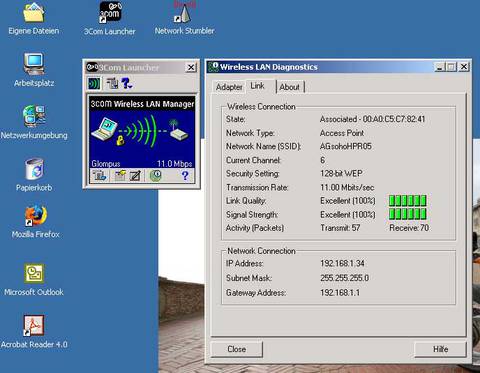This screenshot has height=373, width=480.
Task: Click the laptop graphic in Wireless LAN Manager
Action: tap(104, 129)
